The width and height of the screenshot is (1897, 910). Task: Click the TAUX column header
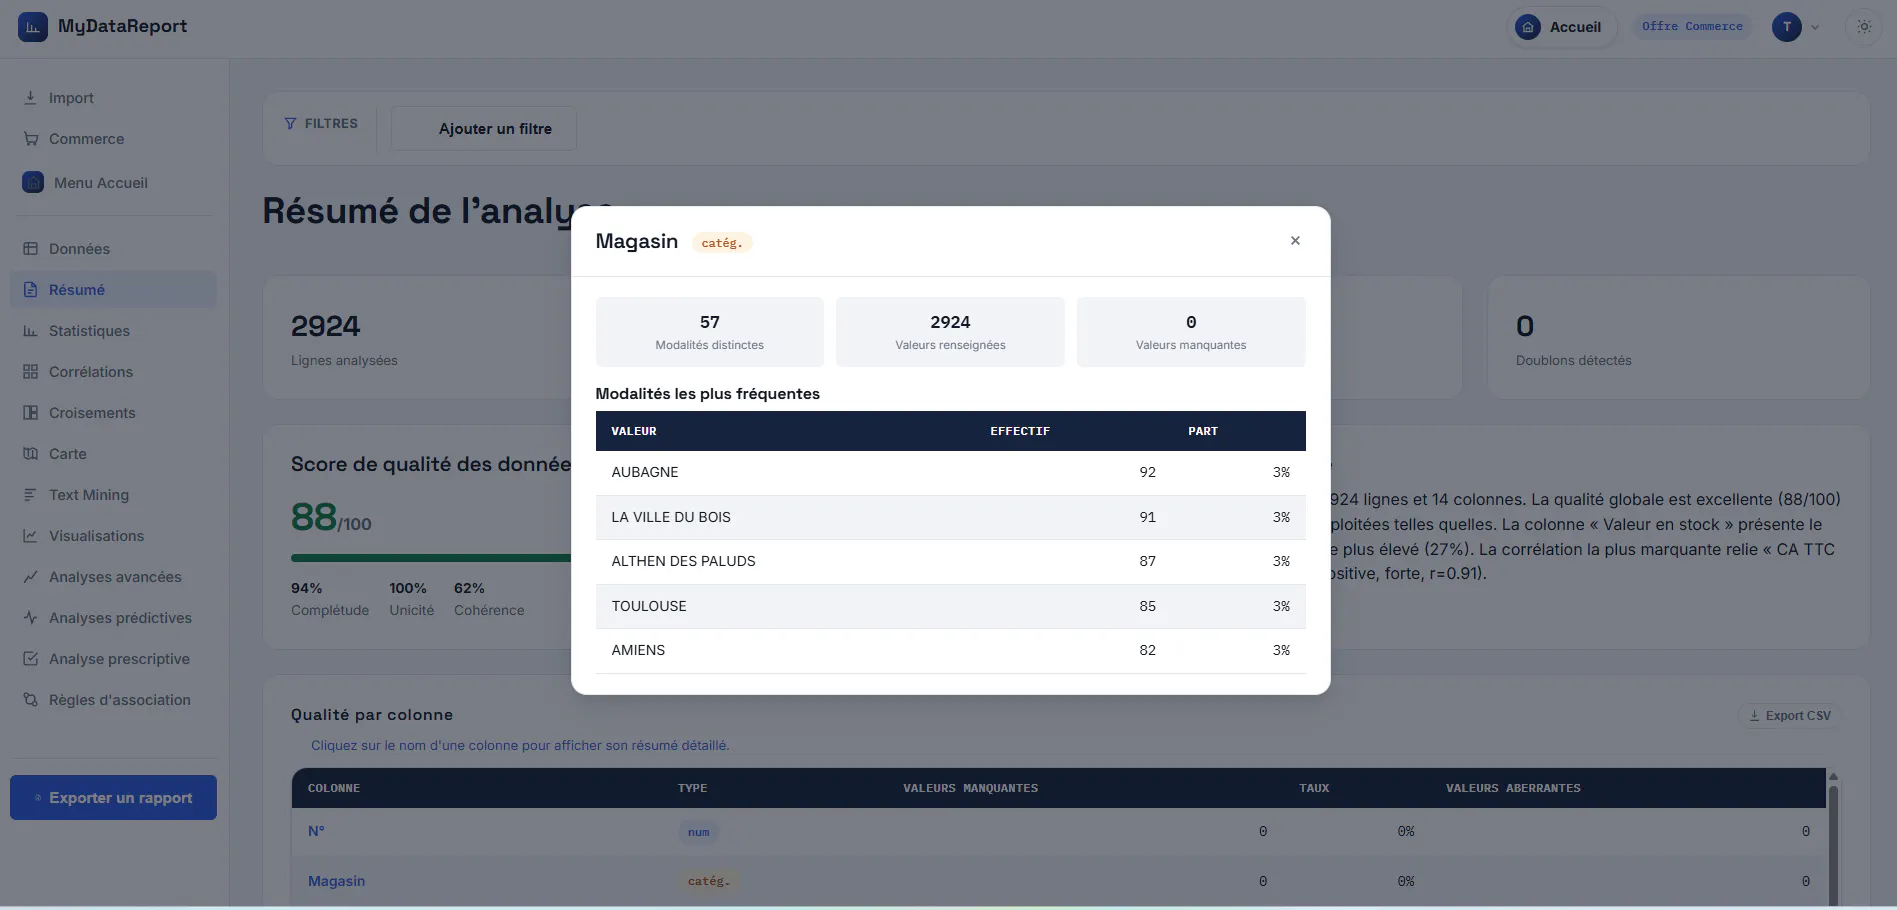coord(1314,788)
